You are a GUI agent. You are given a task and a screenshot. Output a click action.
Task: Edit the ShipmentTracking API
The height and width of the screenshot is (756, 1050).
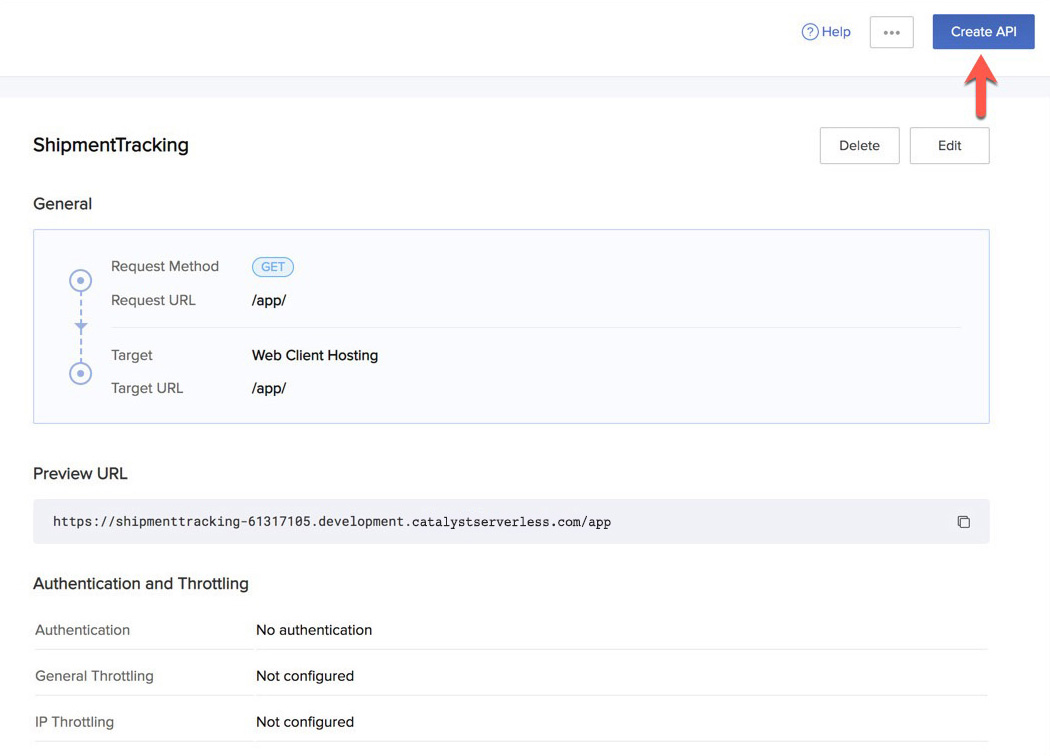949,146
